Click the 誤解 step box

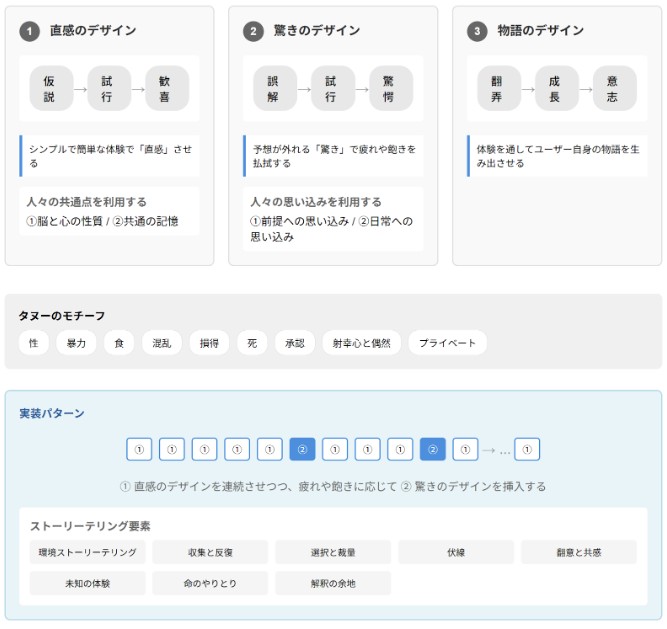[x=273, y=89]
